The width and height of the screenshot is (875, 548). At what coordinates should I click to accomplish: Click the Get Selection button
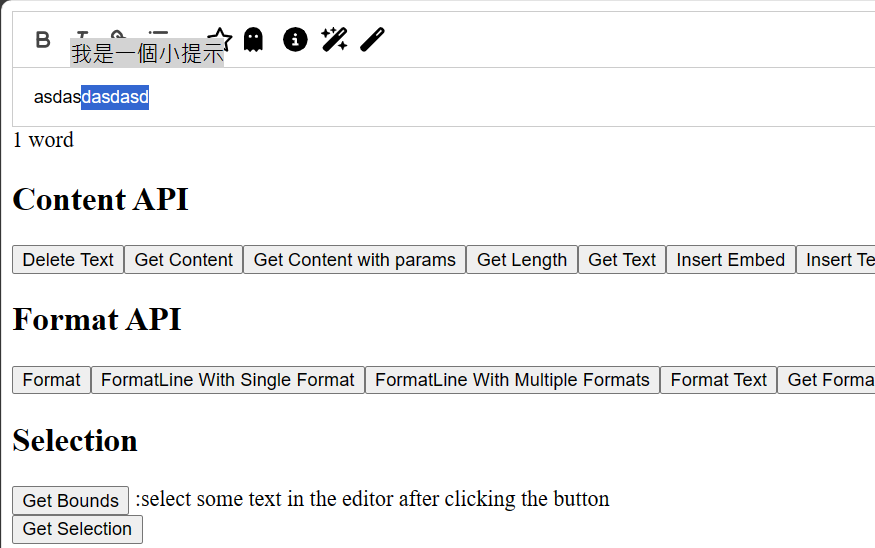[77, 529]
